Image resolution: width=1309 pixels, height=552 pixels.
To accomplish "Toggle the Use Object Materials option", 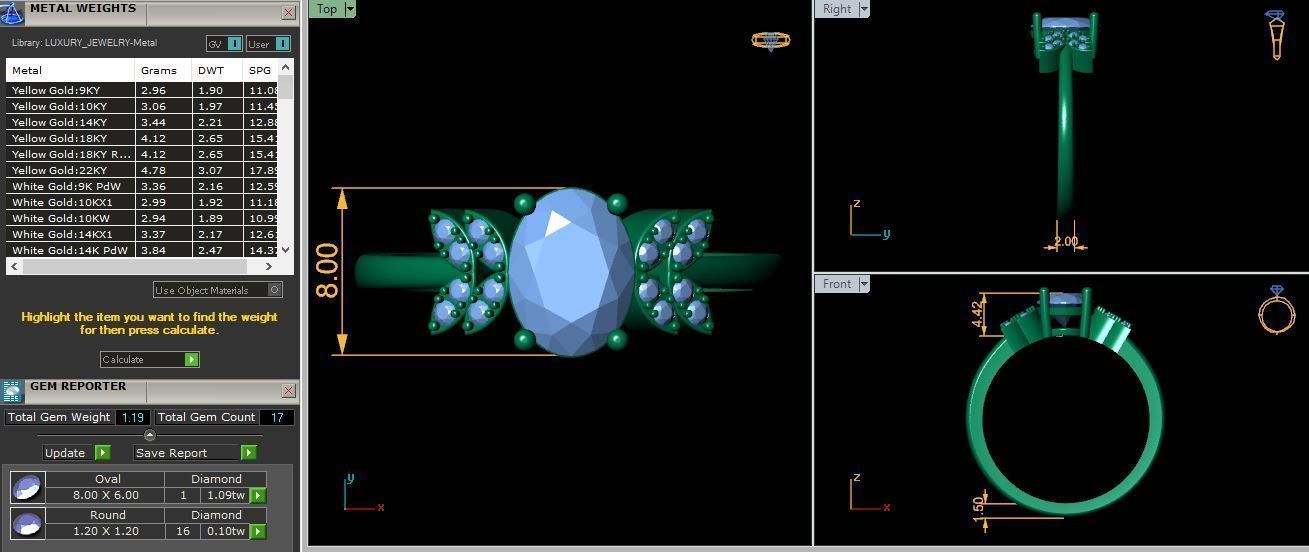I will click(x=218, y=290).
